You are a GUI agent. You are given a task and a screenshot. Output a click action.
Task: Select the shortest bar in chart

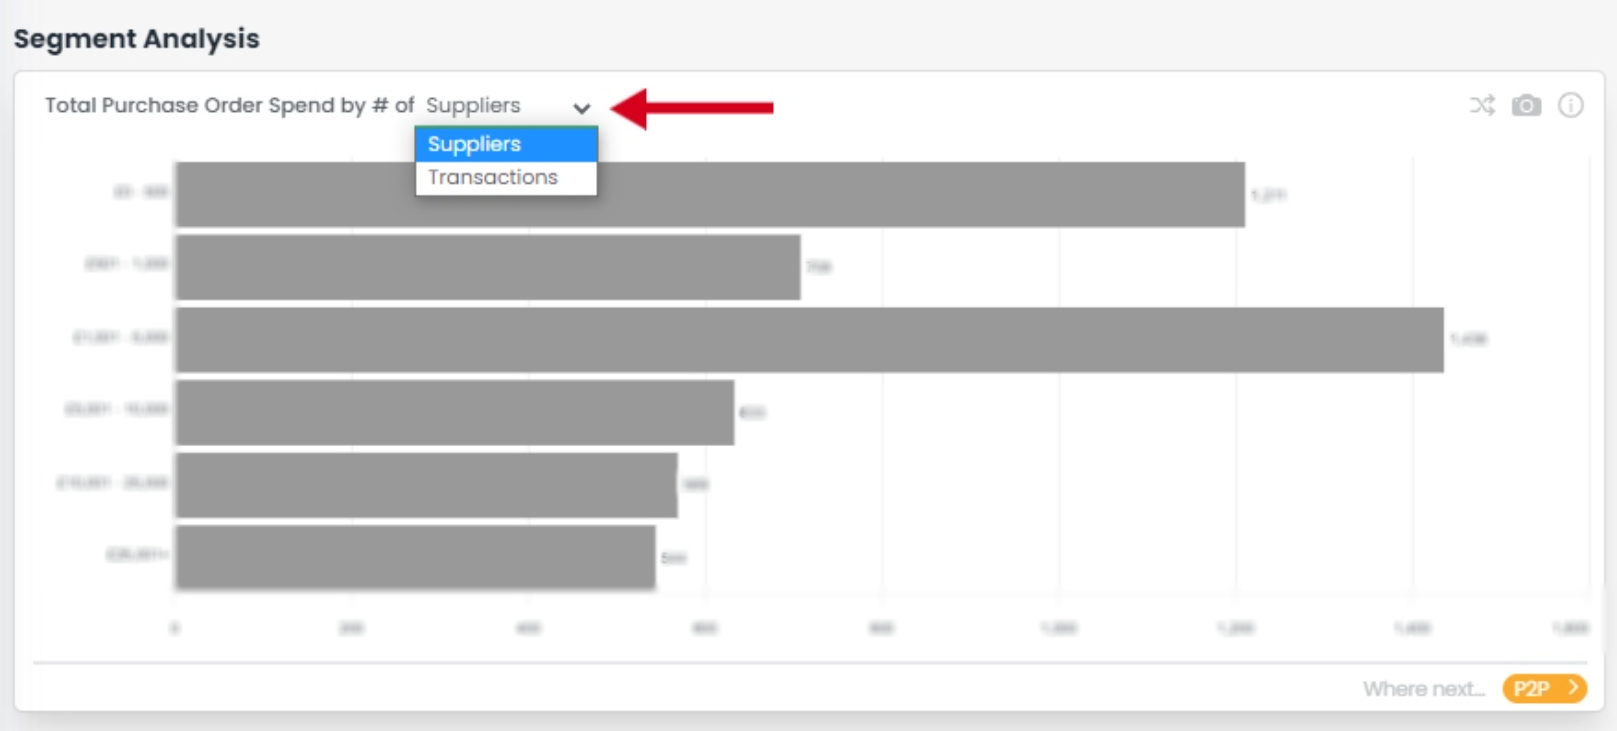click(415, 557)
